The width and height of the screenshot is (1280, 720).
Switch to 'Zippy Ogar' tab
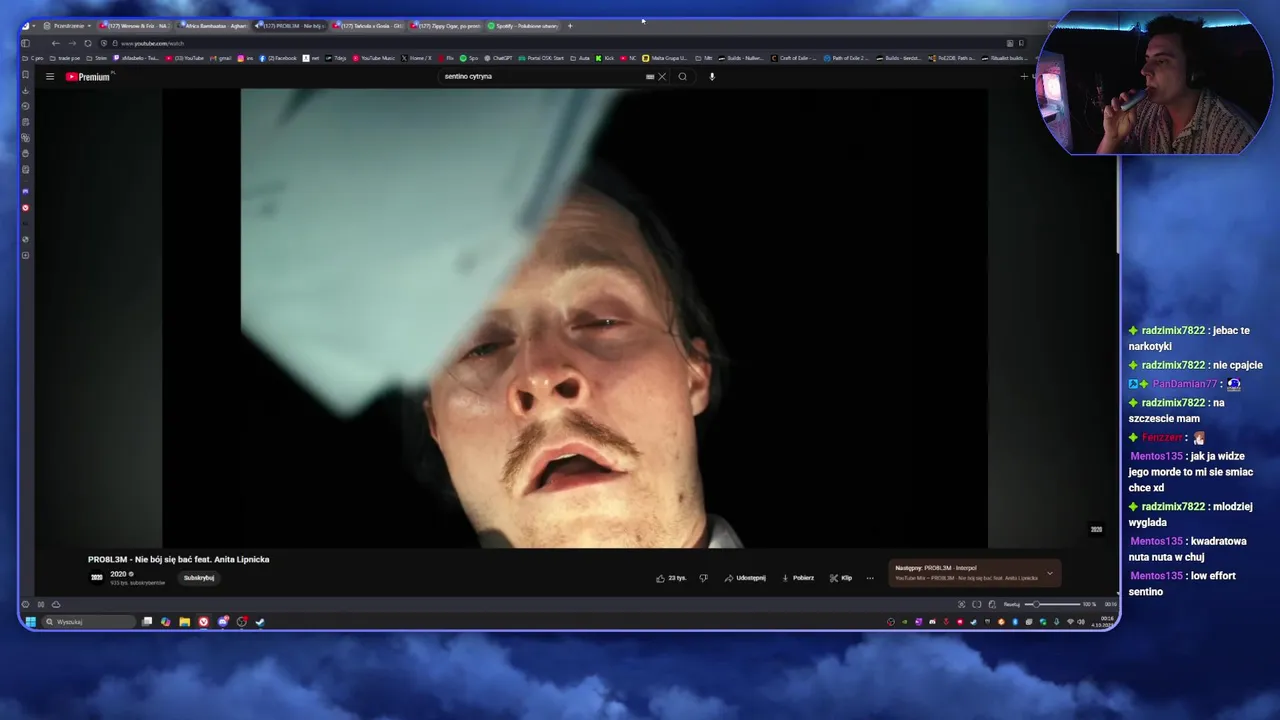coord(446,26)
